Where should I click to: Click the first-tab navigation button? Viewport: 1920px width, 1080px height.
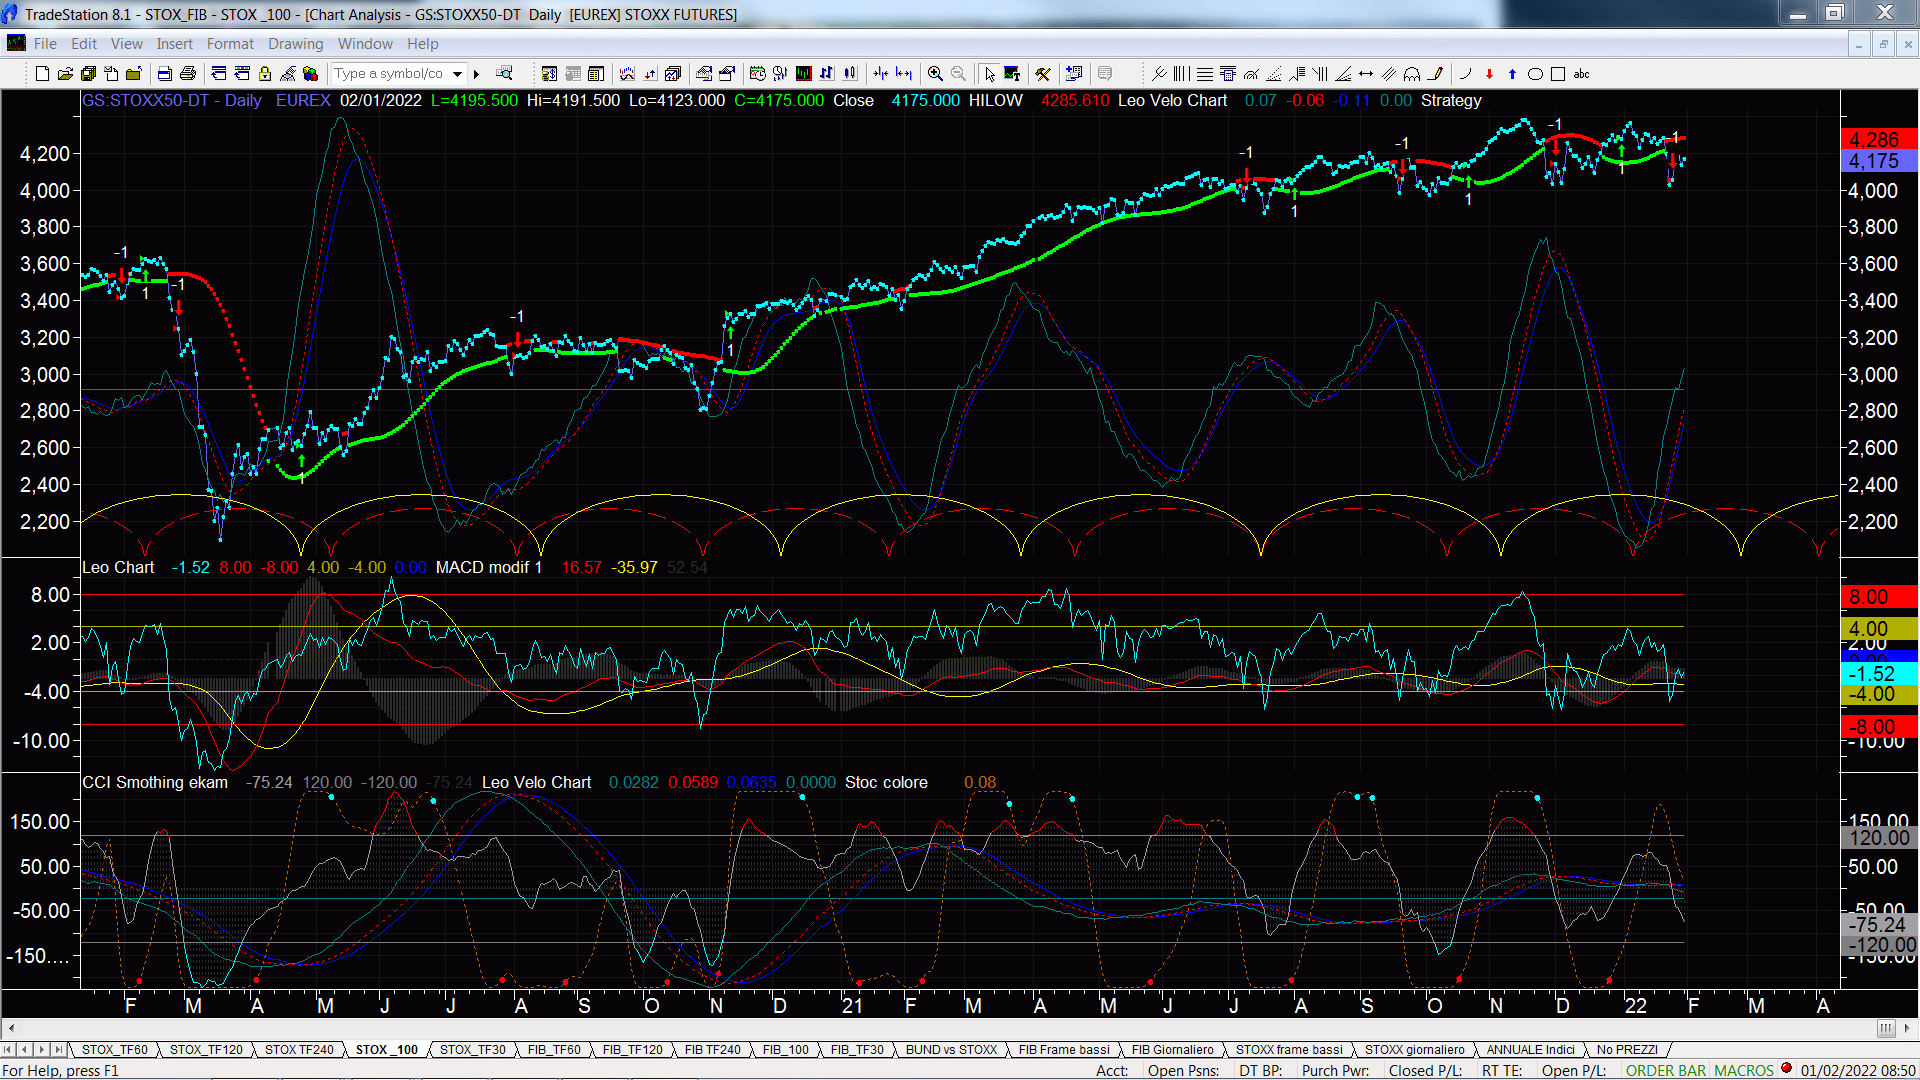[x=8, y=1050]
